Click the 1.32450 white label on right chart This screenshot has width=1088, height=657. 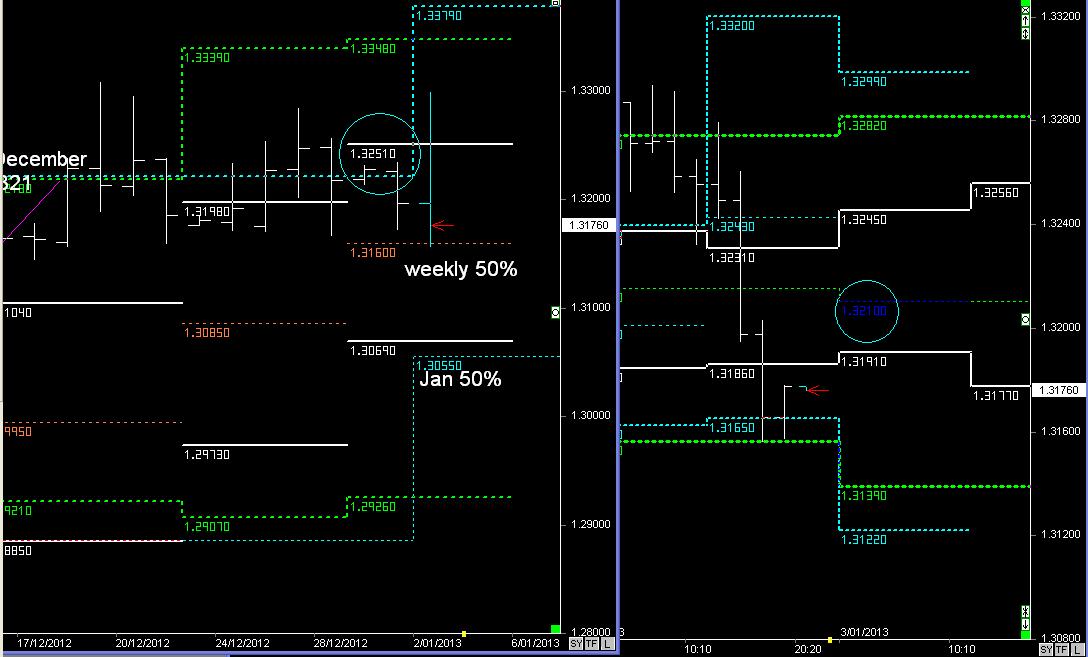point(864,220)
